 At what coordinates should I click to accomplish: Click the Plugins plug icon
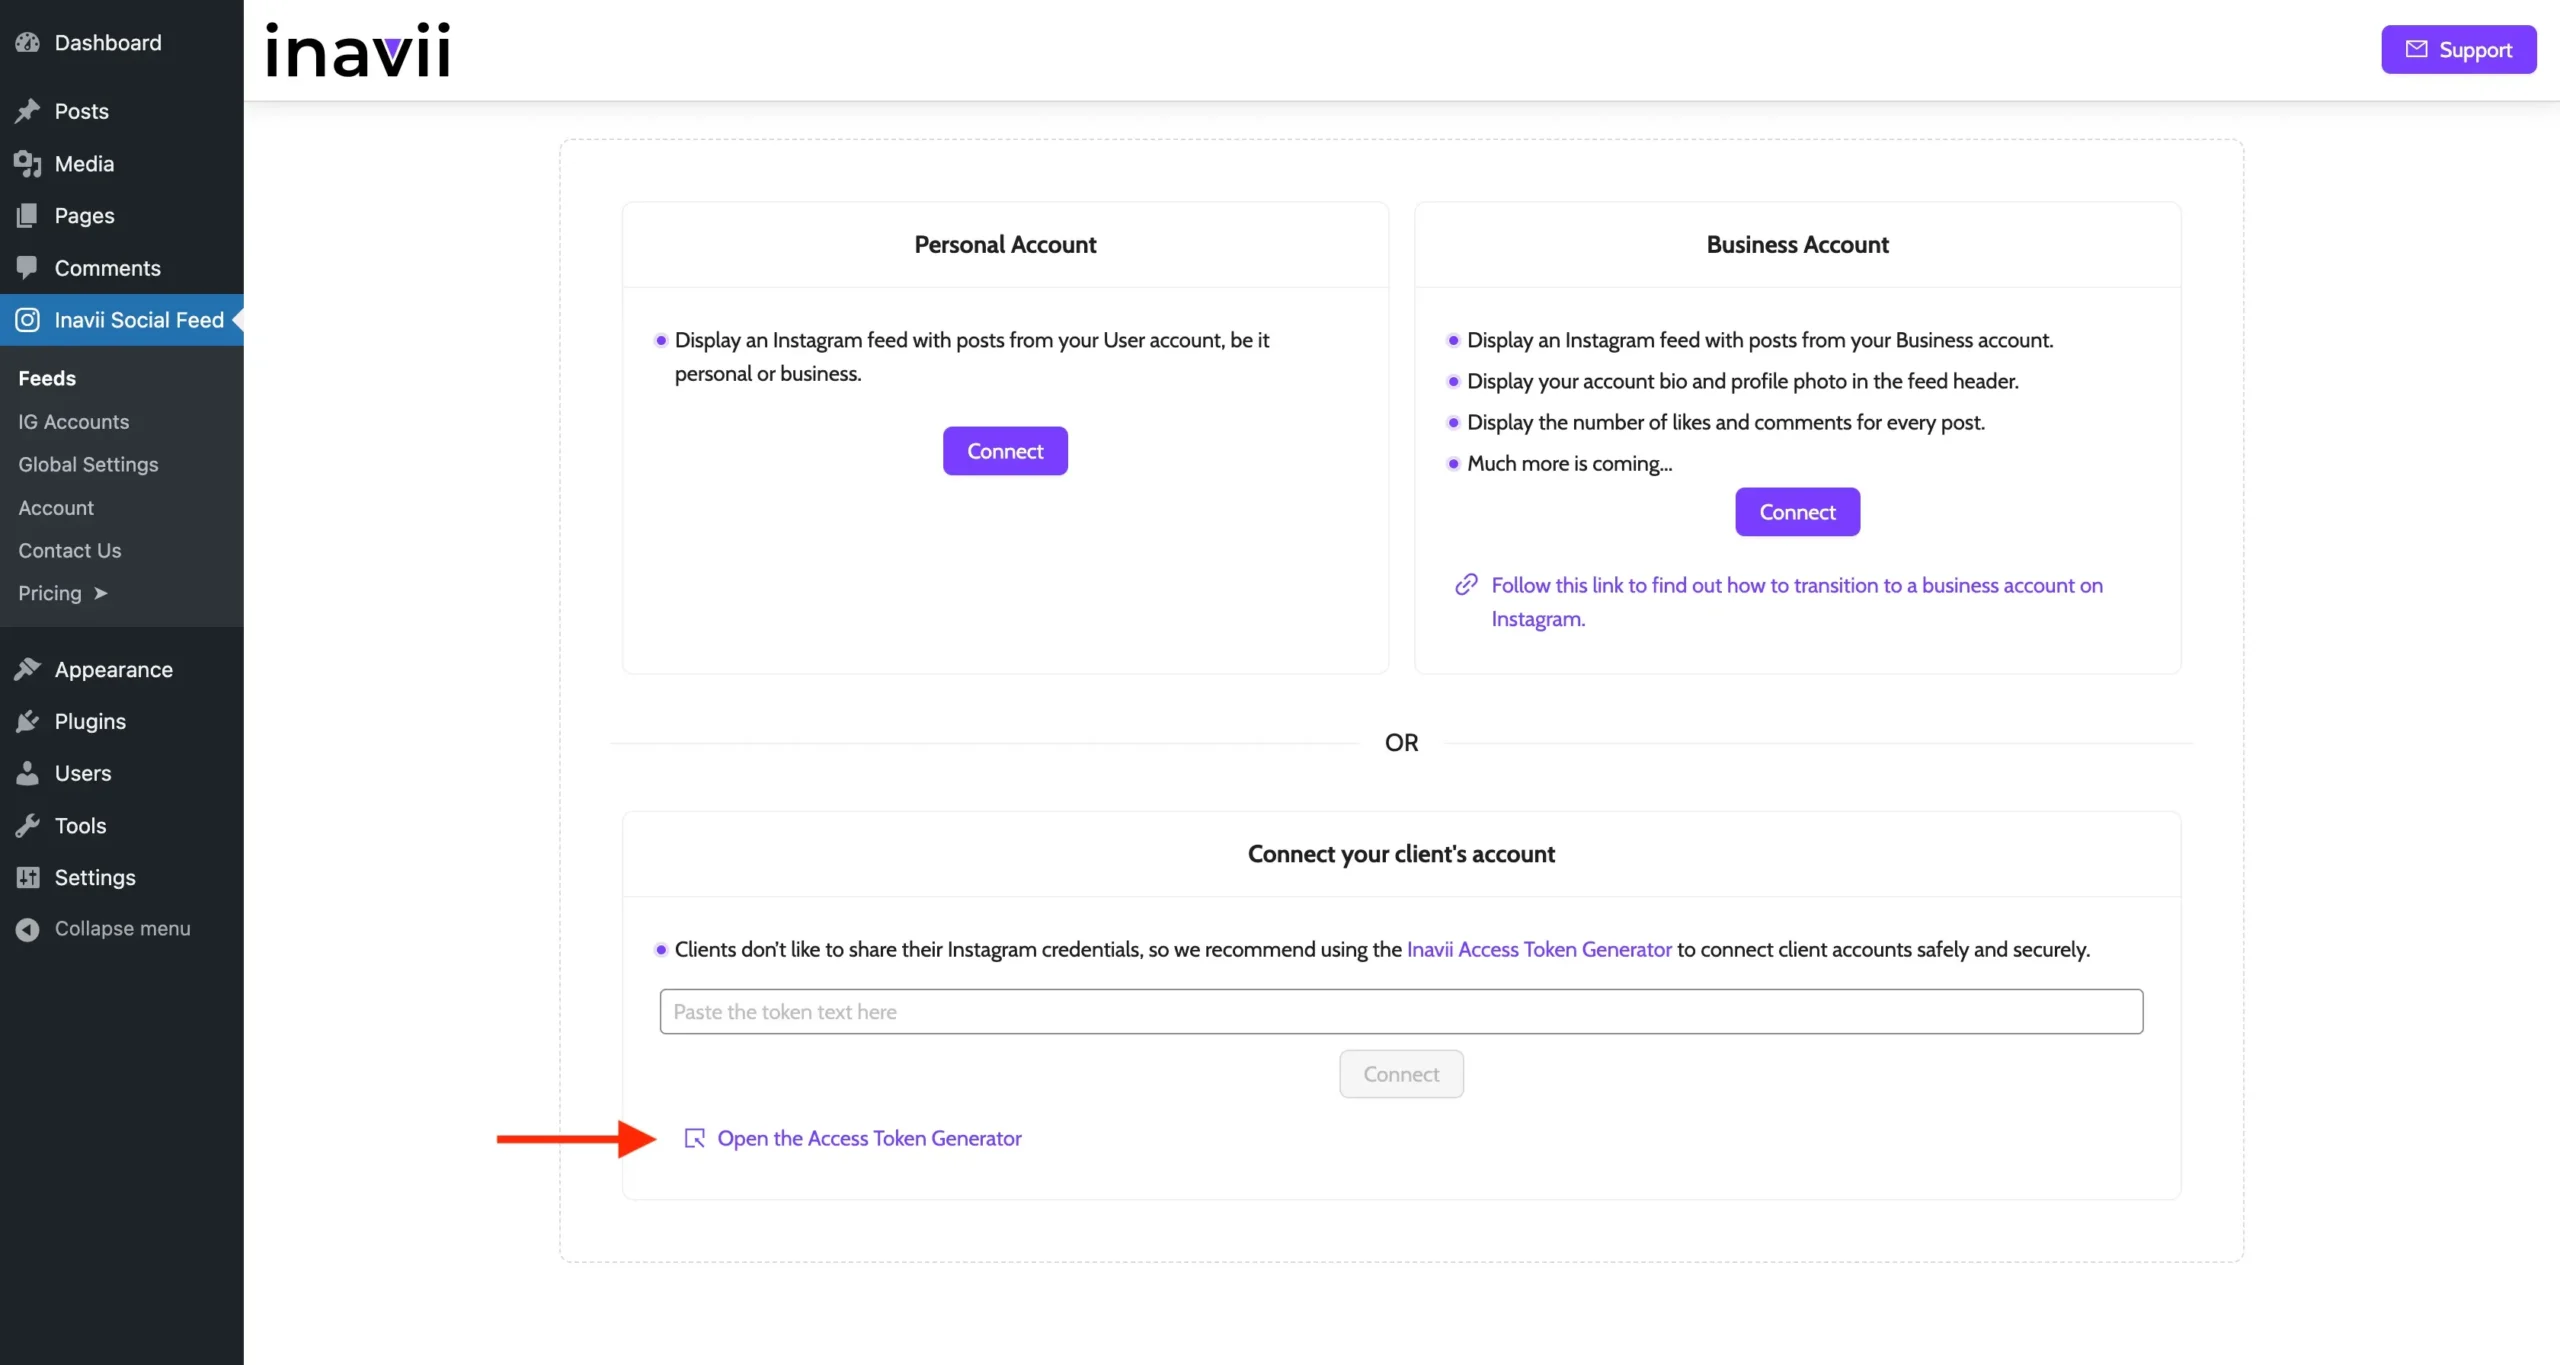(x=27, y=722)
